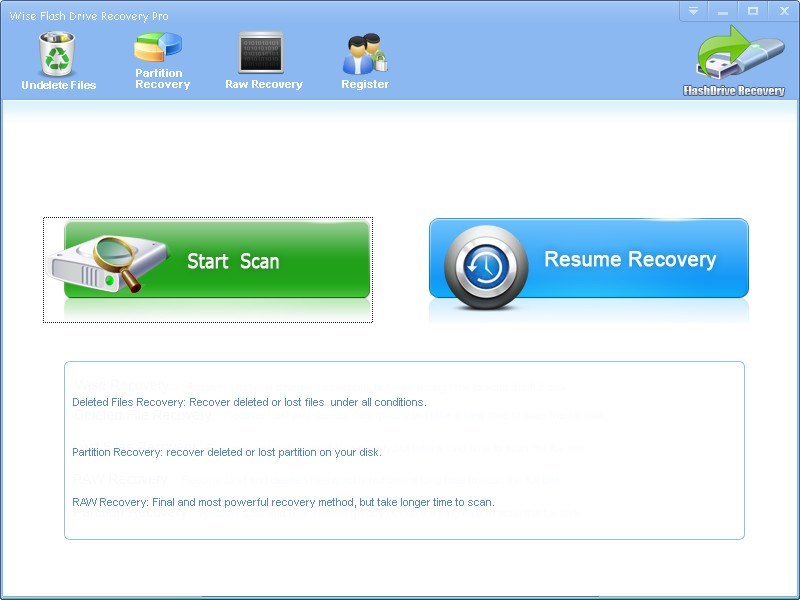Image resolution: width=800 pixels, height=600 pixels.
Task: Select the Partition Recovery pie-chart icon
Action: pos(160,45)
